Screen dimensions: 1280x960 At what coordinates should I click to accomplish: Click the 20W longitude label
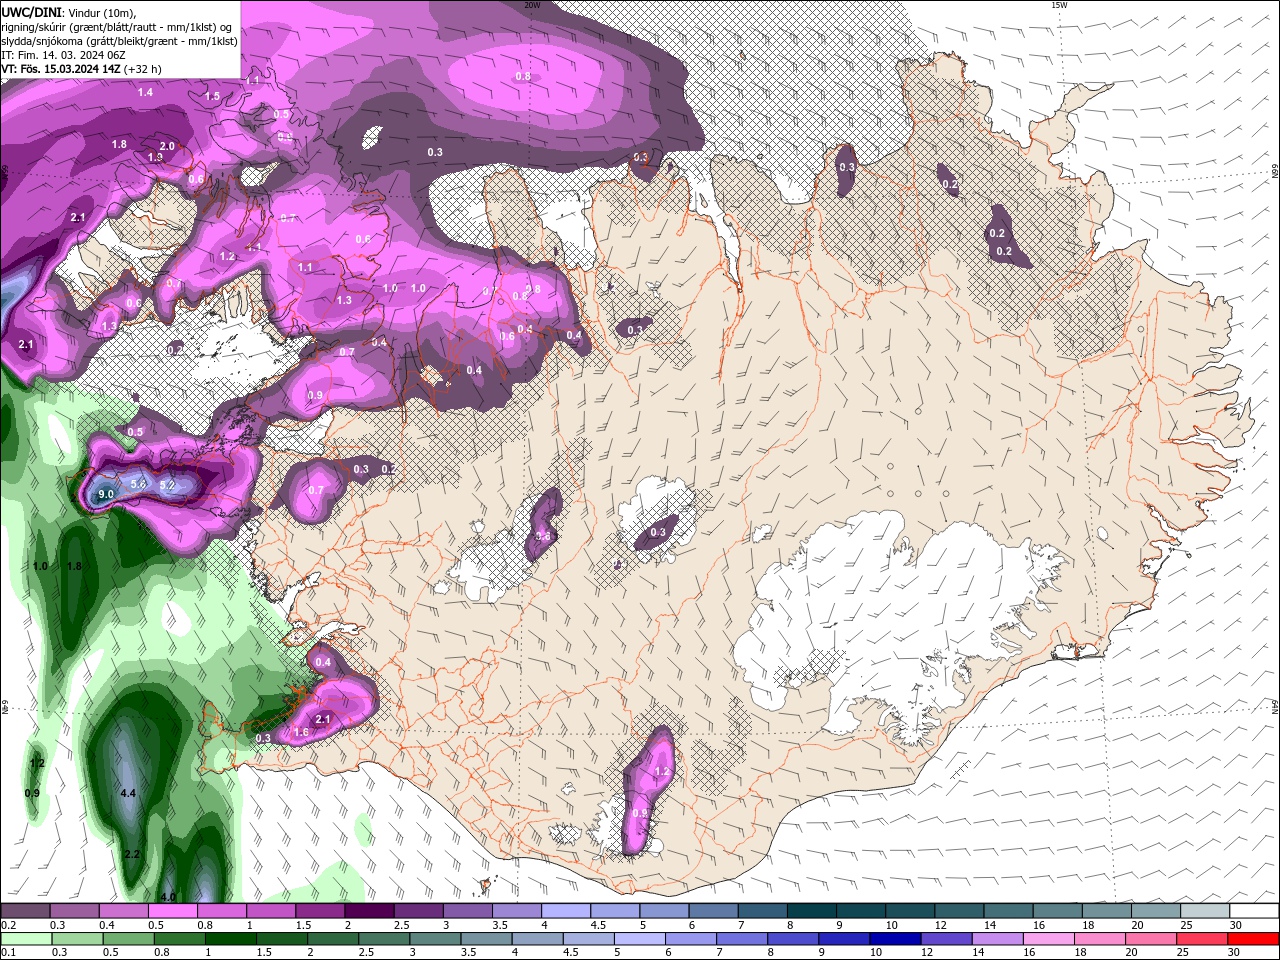[532, 5]
